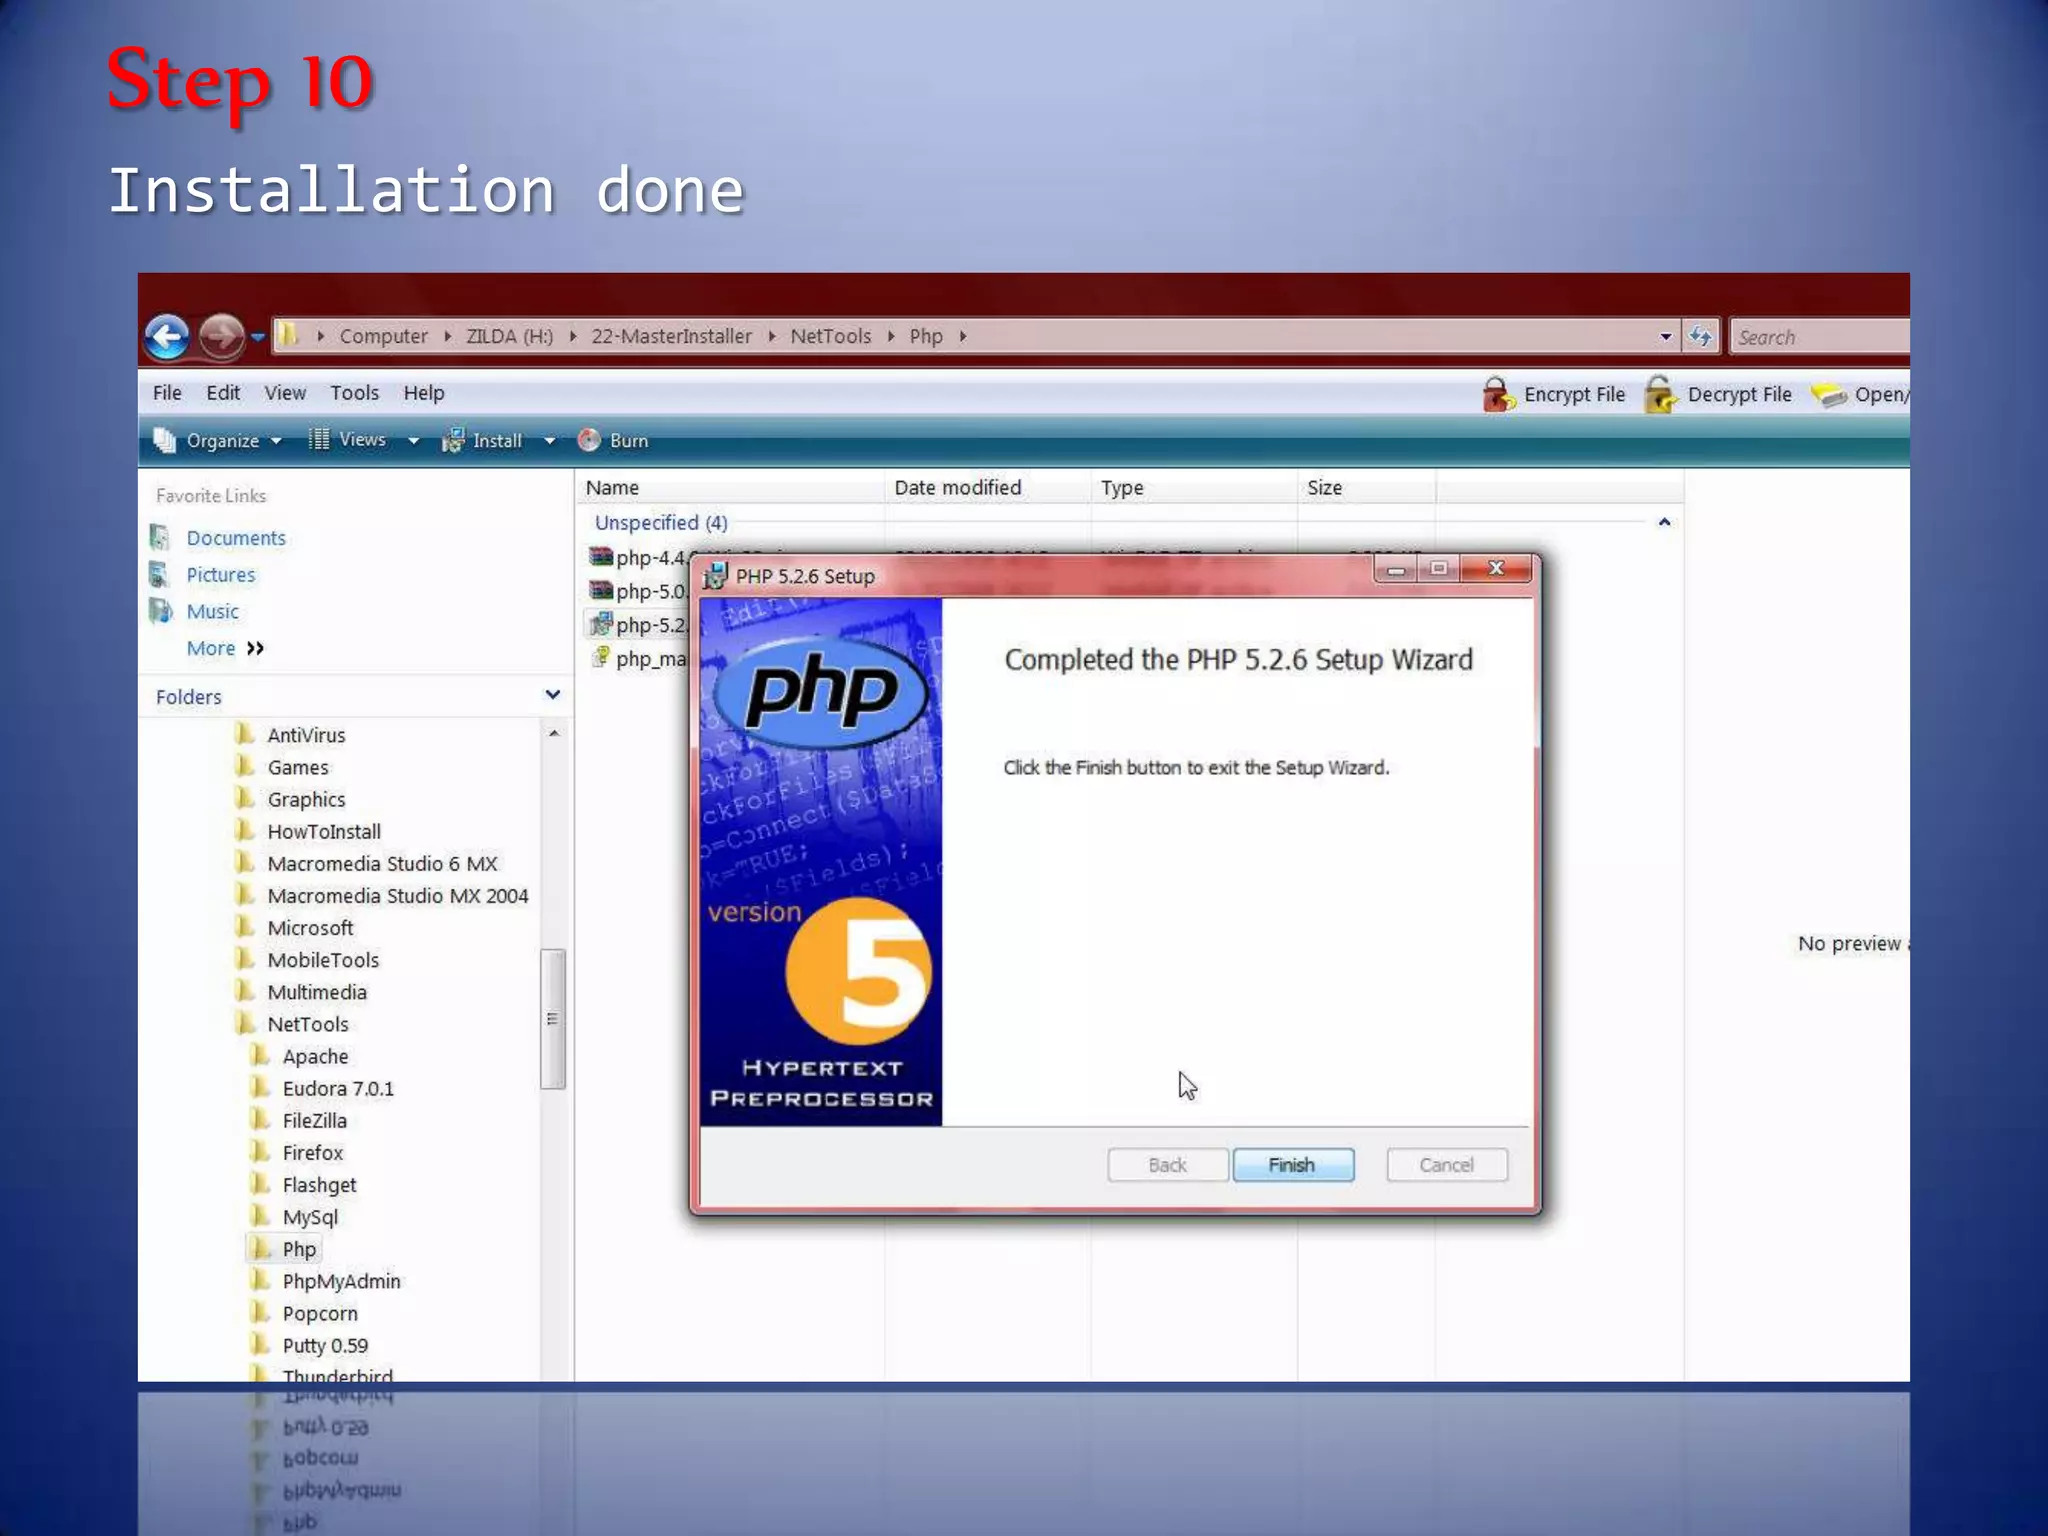Screen dimensions: 2048x1536
Task: Select Games folder in tree
Action: 298,767
